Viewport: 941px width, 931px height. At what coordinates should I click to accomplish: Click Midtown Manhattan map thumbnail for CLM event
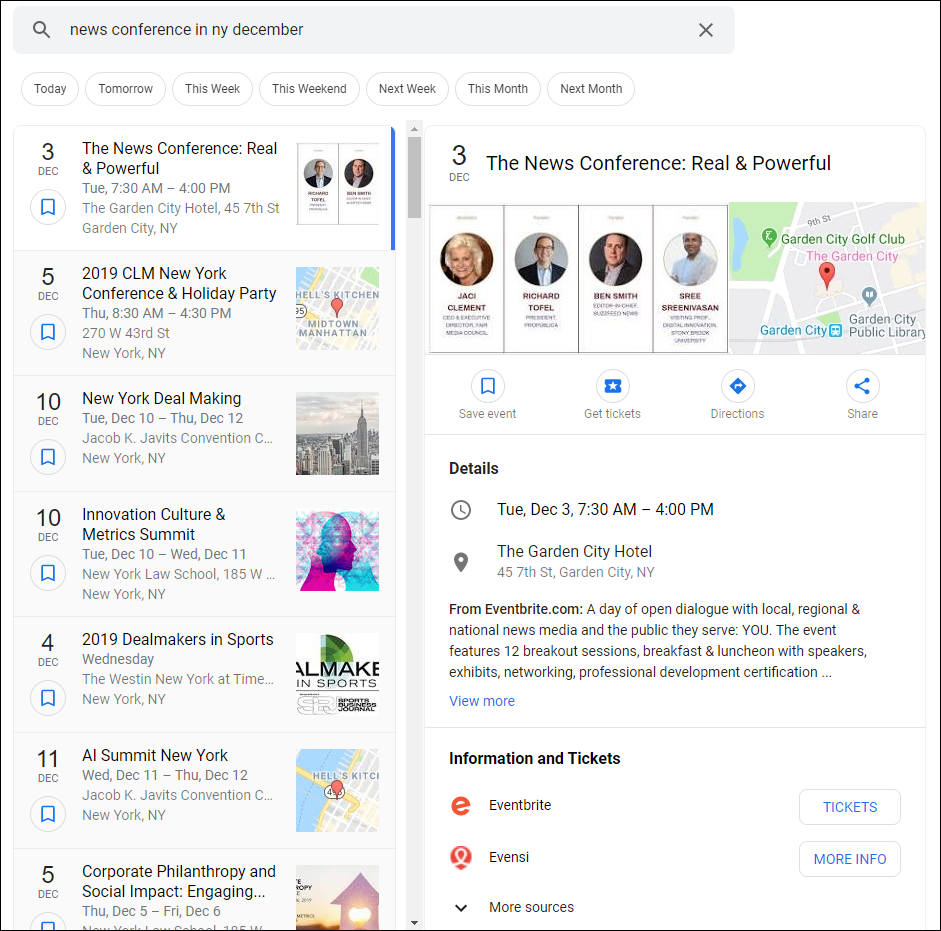click(x=338, y=309)
